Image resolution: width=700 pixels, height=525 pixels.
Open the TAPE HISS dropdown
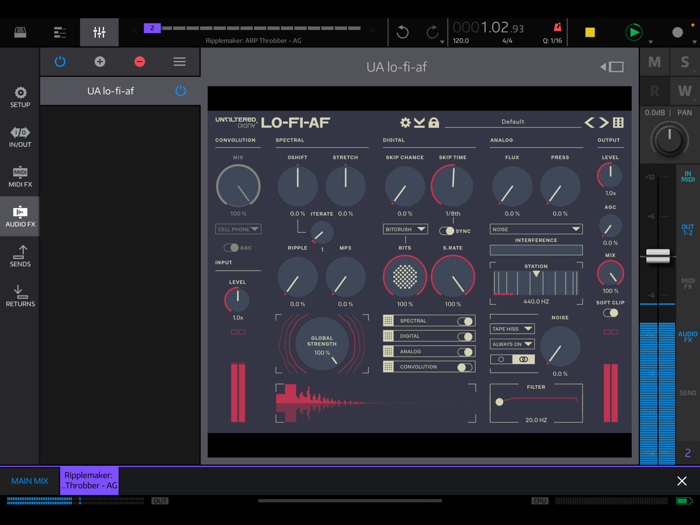(x=512, y=329)
